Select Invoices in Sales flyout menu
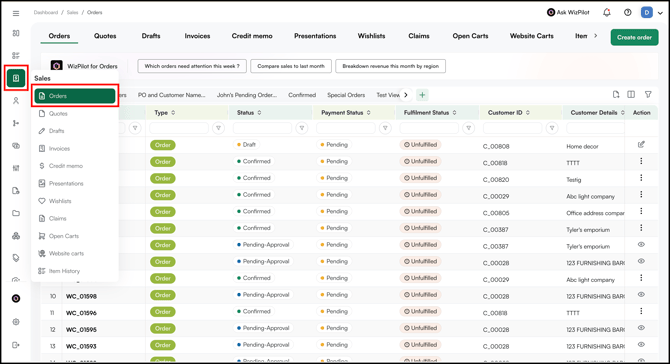 click(x=75, y=149)
